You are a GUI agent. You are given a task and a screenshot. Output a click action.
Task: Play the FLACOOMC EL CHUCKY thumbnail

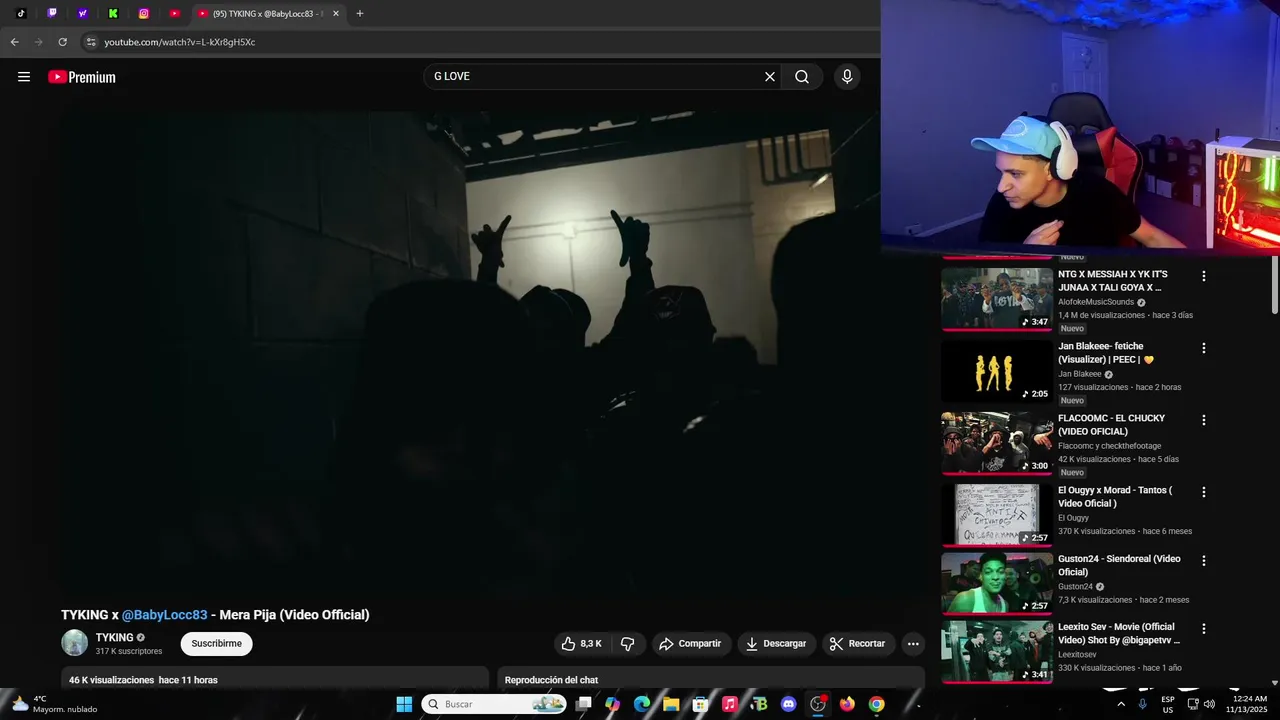997,443
